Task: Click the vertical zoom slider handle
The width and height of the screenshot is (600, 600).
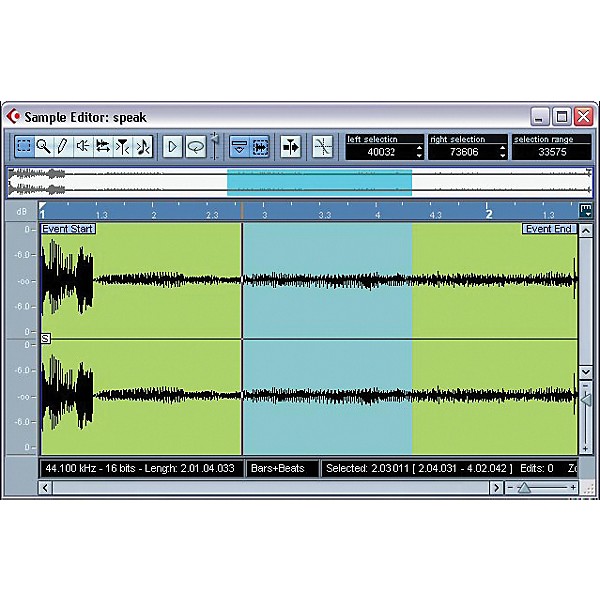Action: click(586, 400)
